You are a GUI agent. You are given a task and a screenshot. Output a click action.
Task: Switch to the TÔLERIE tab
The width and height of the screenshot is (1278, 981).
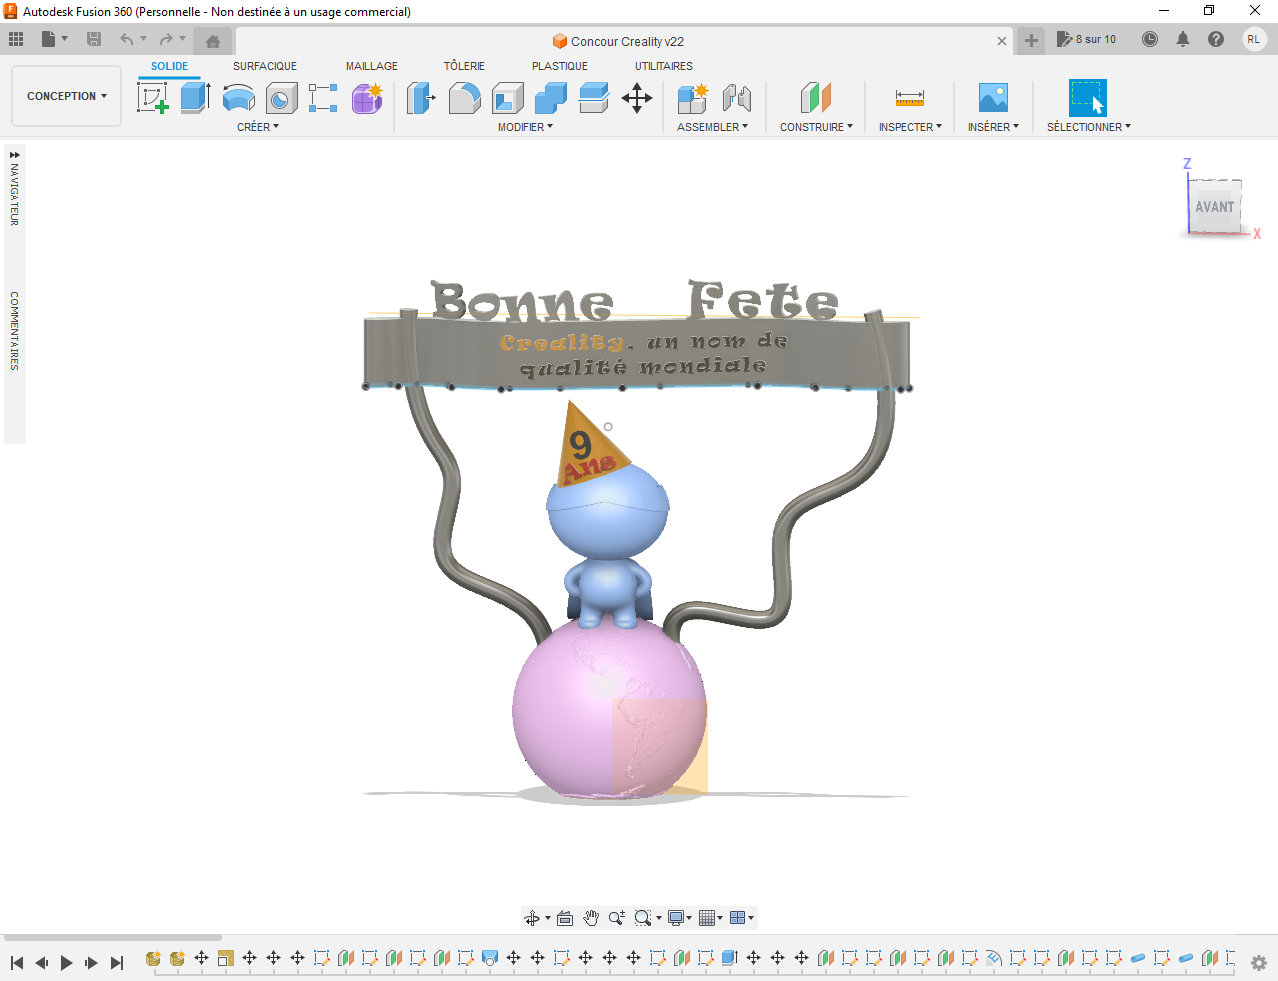464,66
